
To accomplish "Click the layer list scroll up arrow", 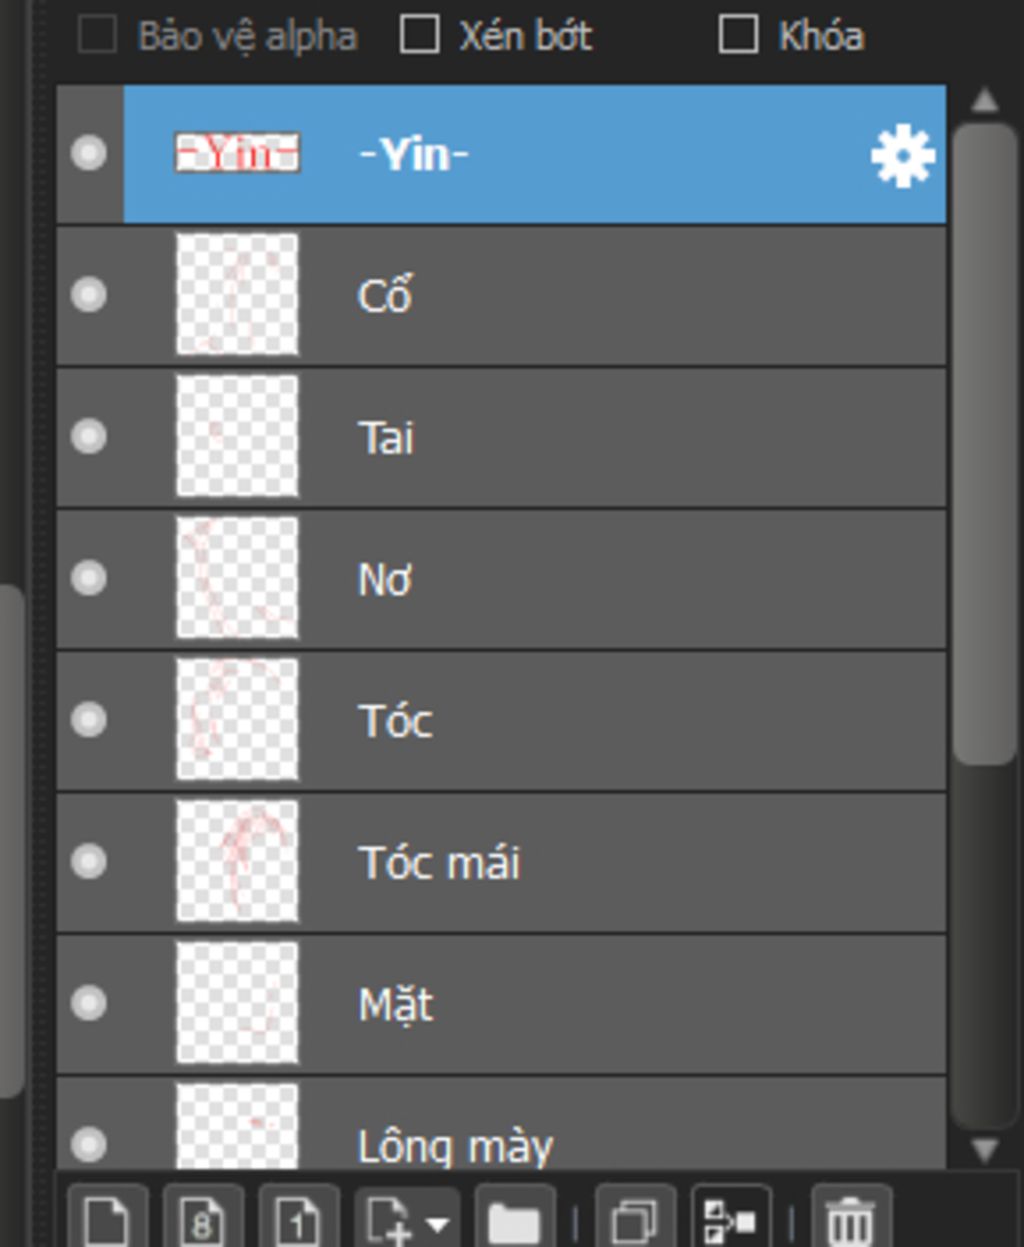I will pyautogui.click(x=985, y=100).
